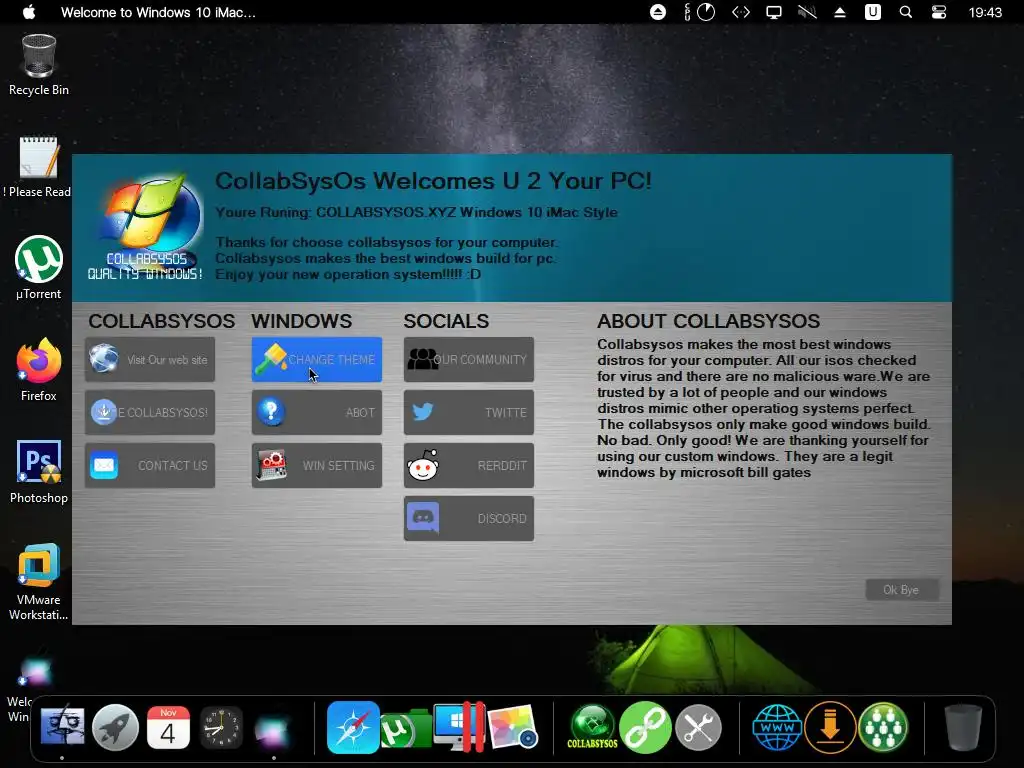Screen dimensions: 1024x768
Task: Open the Our Community button
Action: [x=469, y=359]
